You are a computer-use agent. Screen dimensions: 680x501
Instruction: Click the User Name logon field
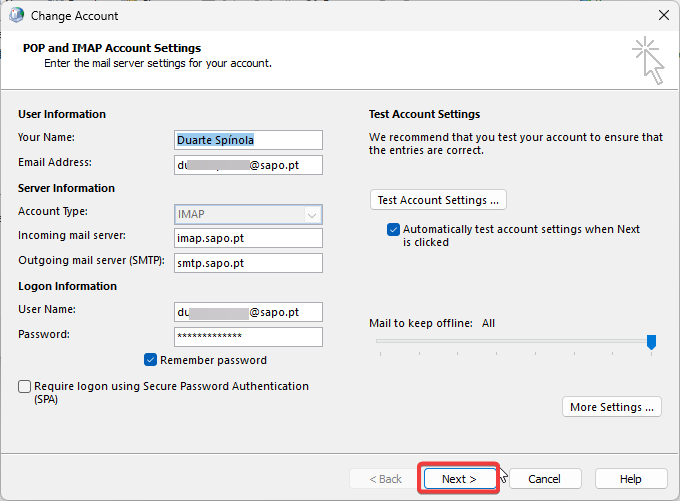(x=248, y=312)
